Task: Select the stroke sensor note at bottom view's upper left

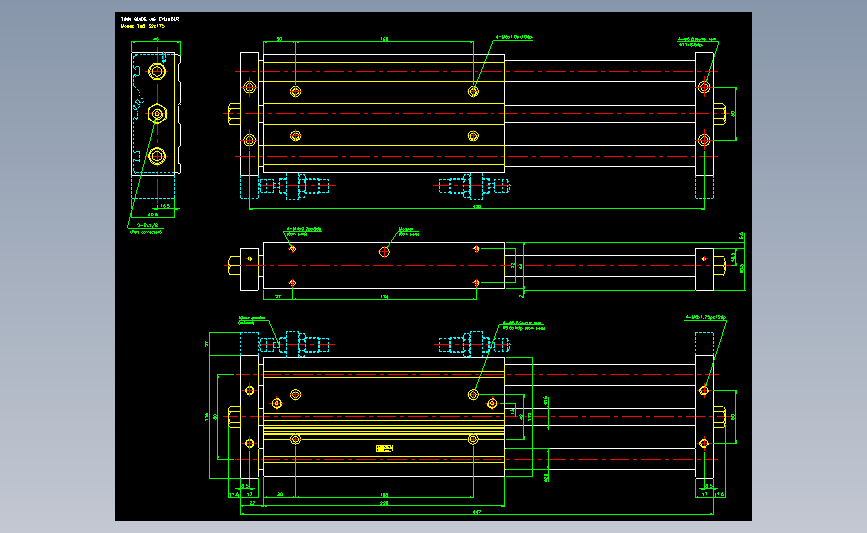Action: pos(252,320)
